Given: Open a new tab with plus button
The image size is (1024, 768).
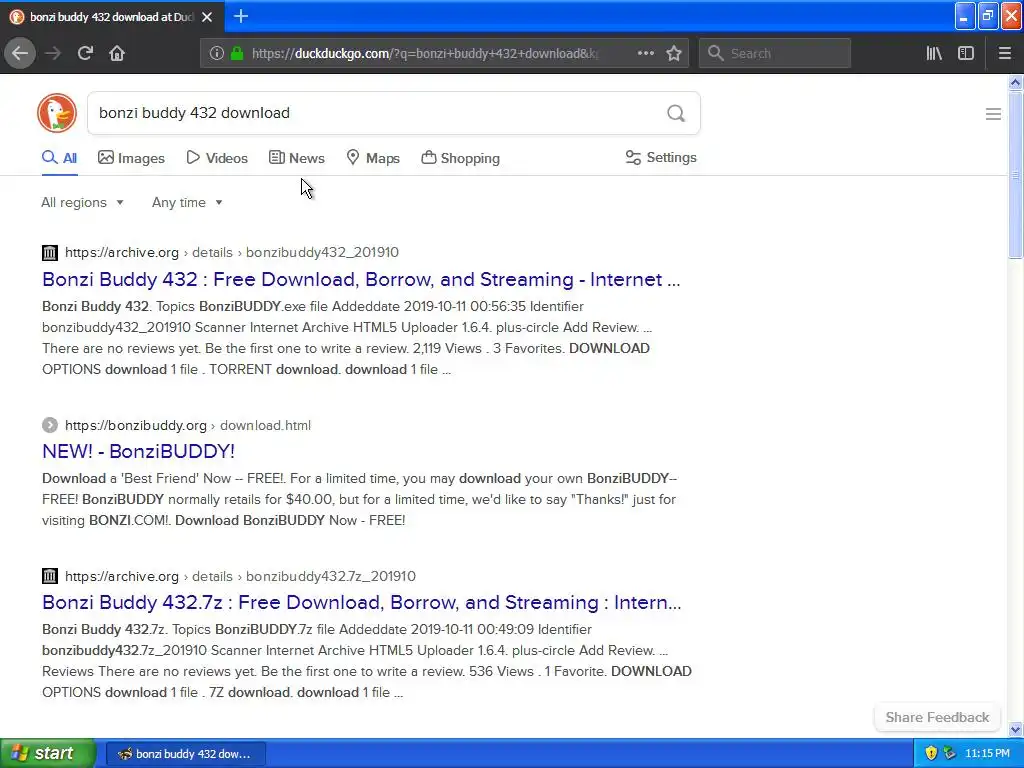Looking at the screenshot, I should 241,16.
